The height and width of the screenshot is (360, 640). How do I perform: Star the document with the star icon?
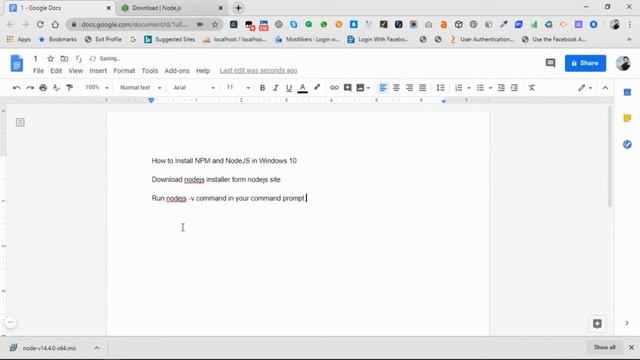click(x=50, y=59)
